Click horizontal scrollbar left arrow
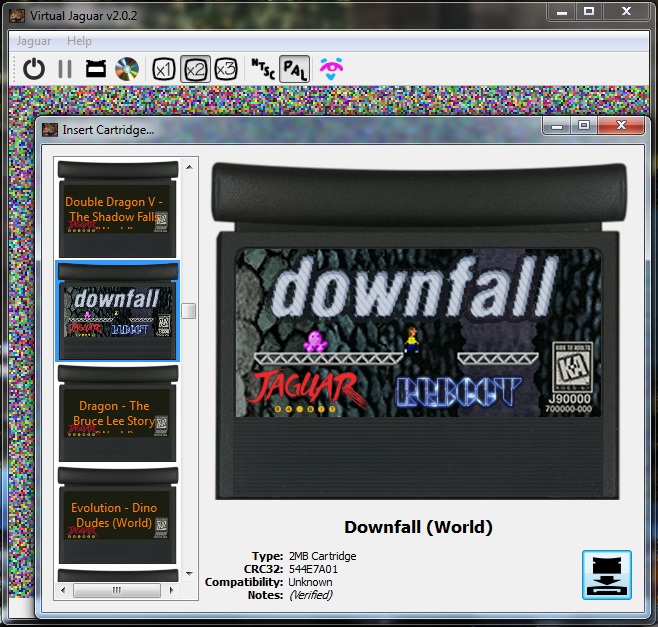This screenshot has height=627, width=658. pyautogui.click(x=63, y=590)
